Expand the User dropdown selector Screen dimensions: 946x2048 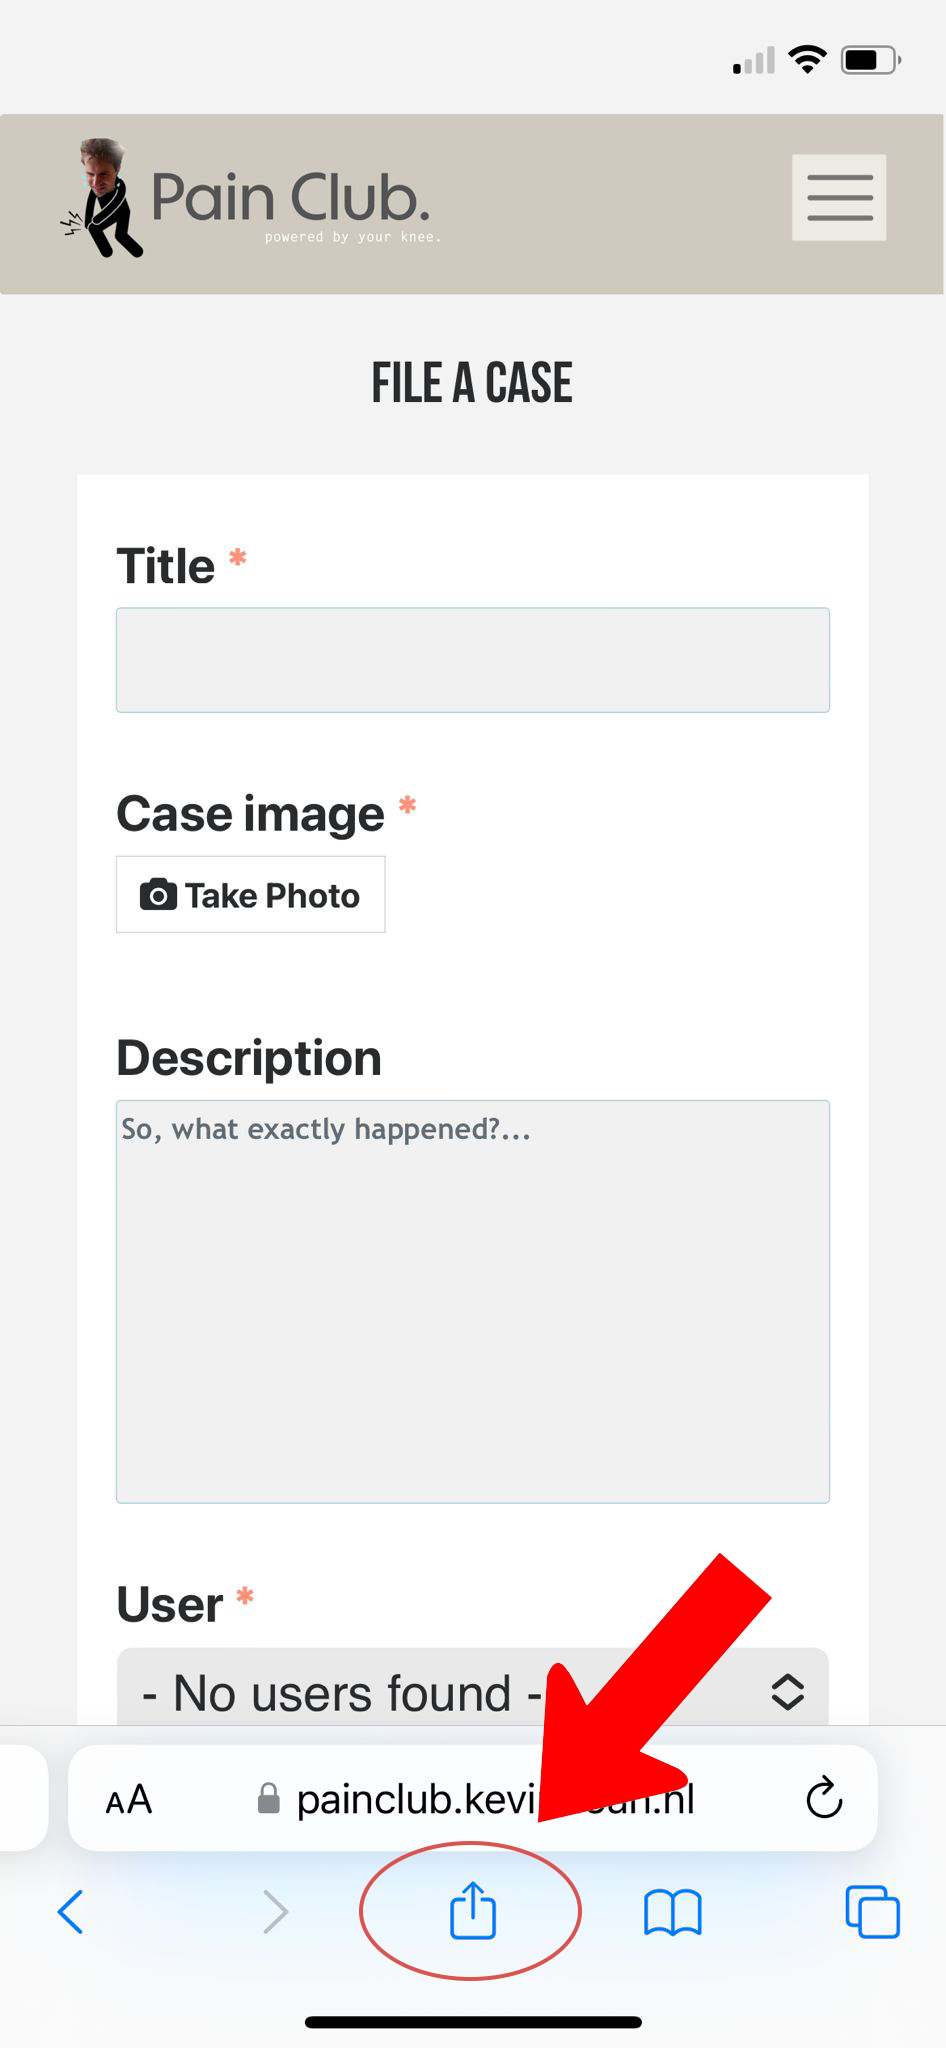tap(400, 1692)
